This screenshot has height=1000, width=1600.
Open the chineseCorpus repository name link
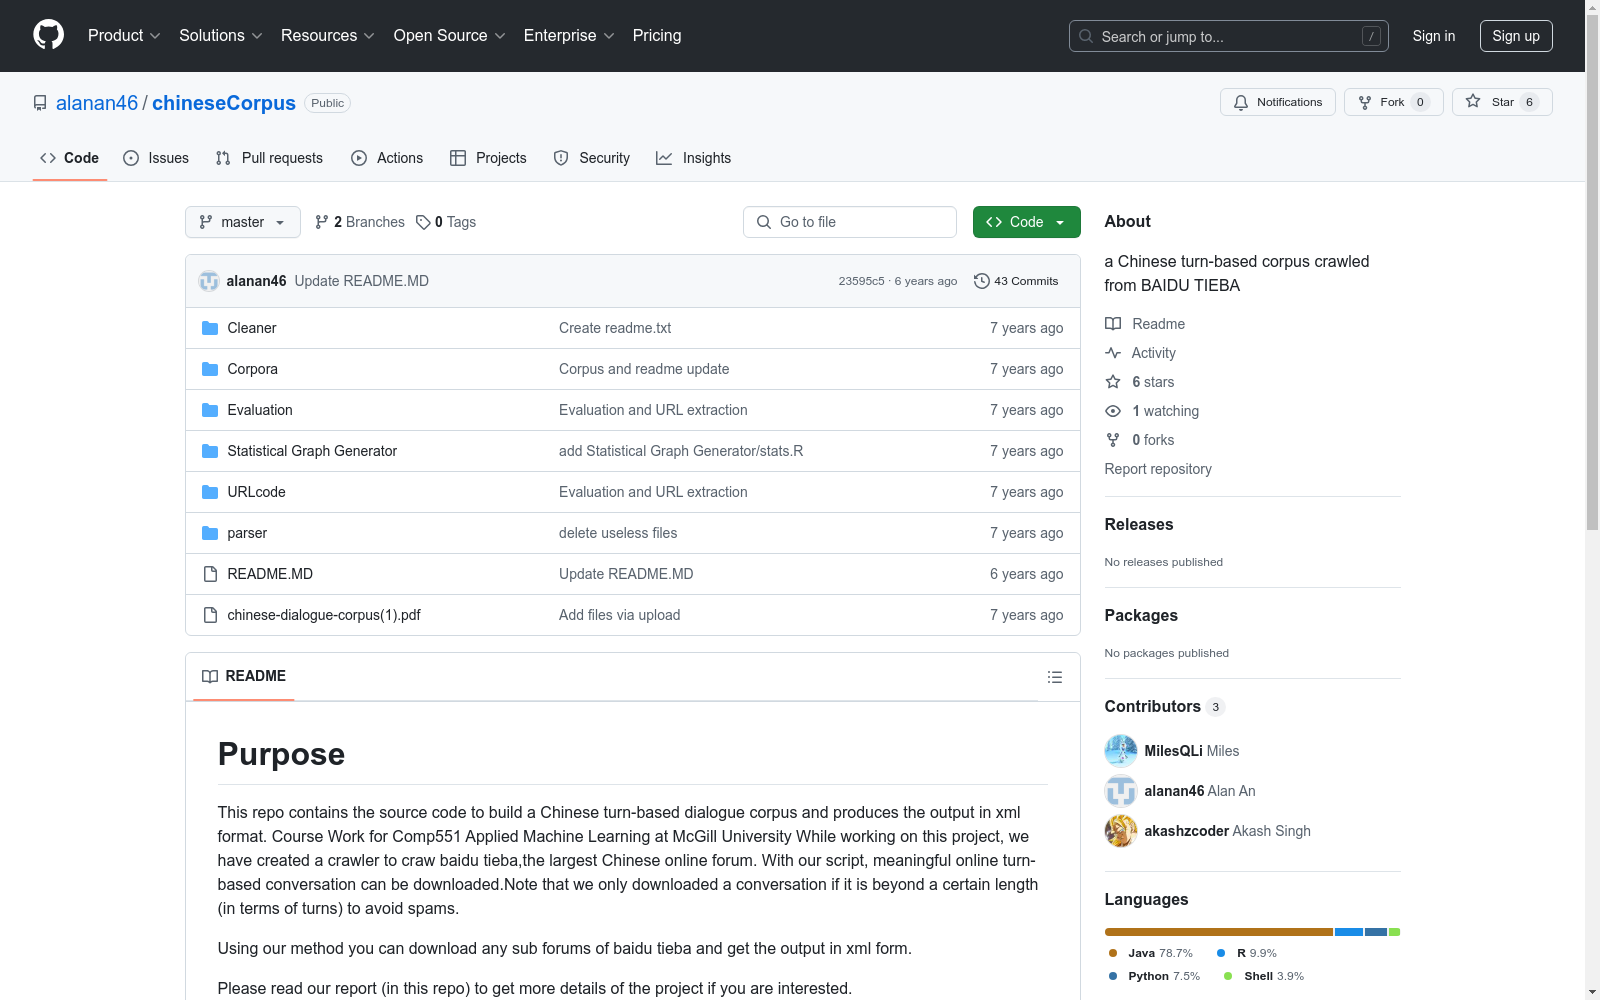pyautogui.click(x=224, y=103)
